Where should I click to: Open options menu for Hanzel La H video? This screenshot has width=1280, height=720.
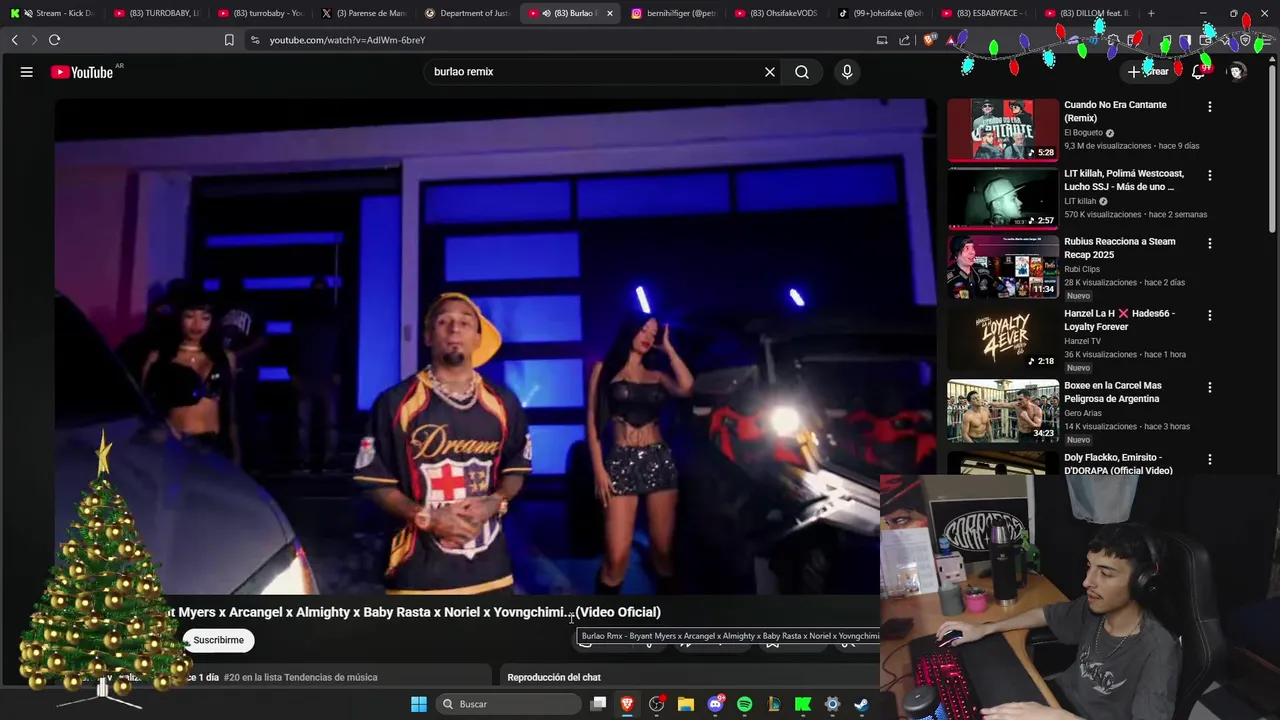point(1210,315)
